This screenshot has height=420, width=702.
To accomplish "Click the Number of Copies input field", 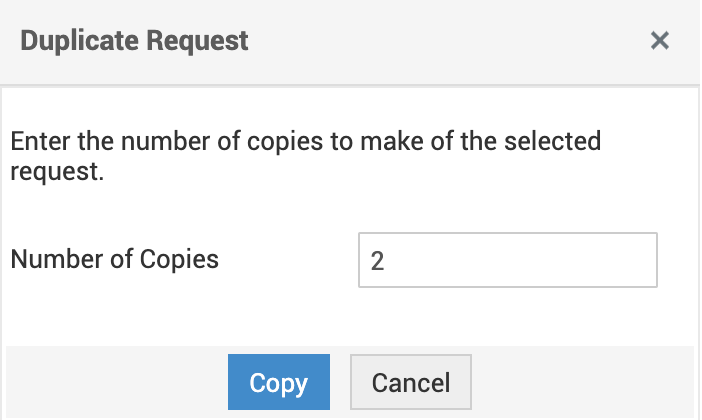I will pyautogui.click(x=507, y=260).
